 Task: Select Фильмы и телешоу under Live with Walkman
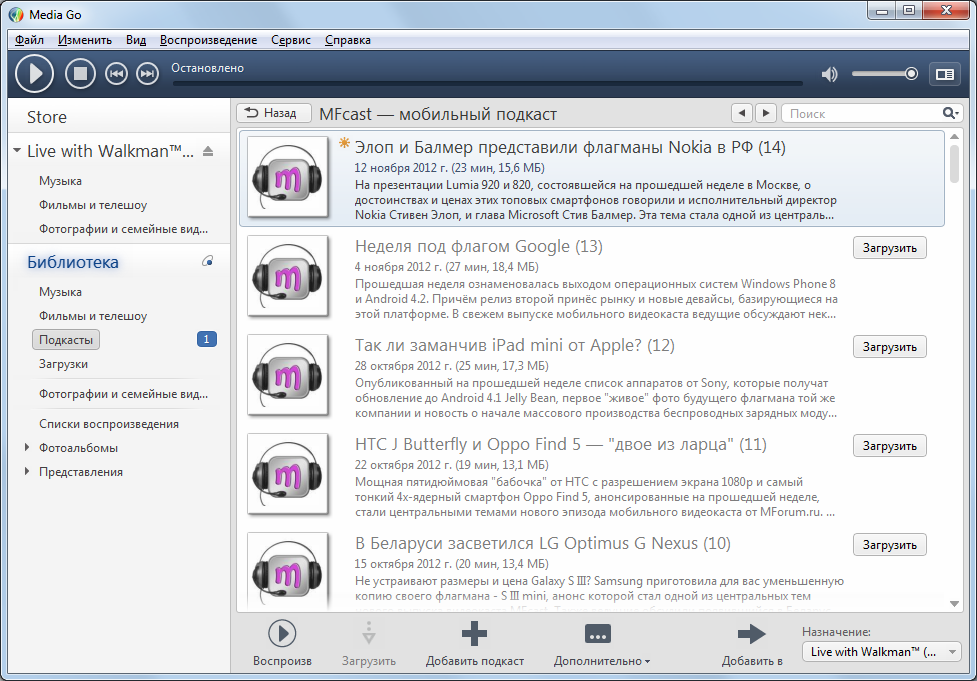pos(93,205)
